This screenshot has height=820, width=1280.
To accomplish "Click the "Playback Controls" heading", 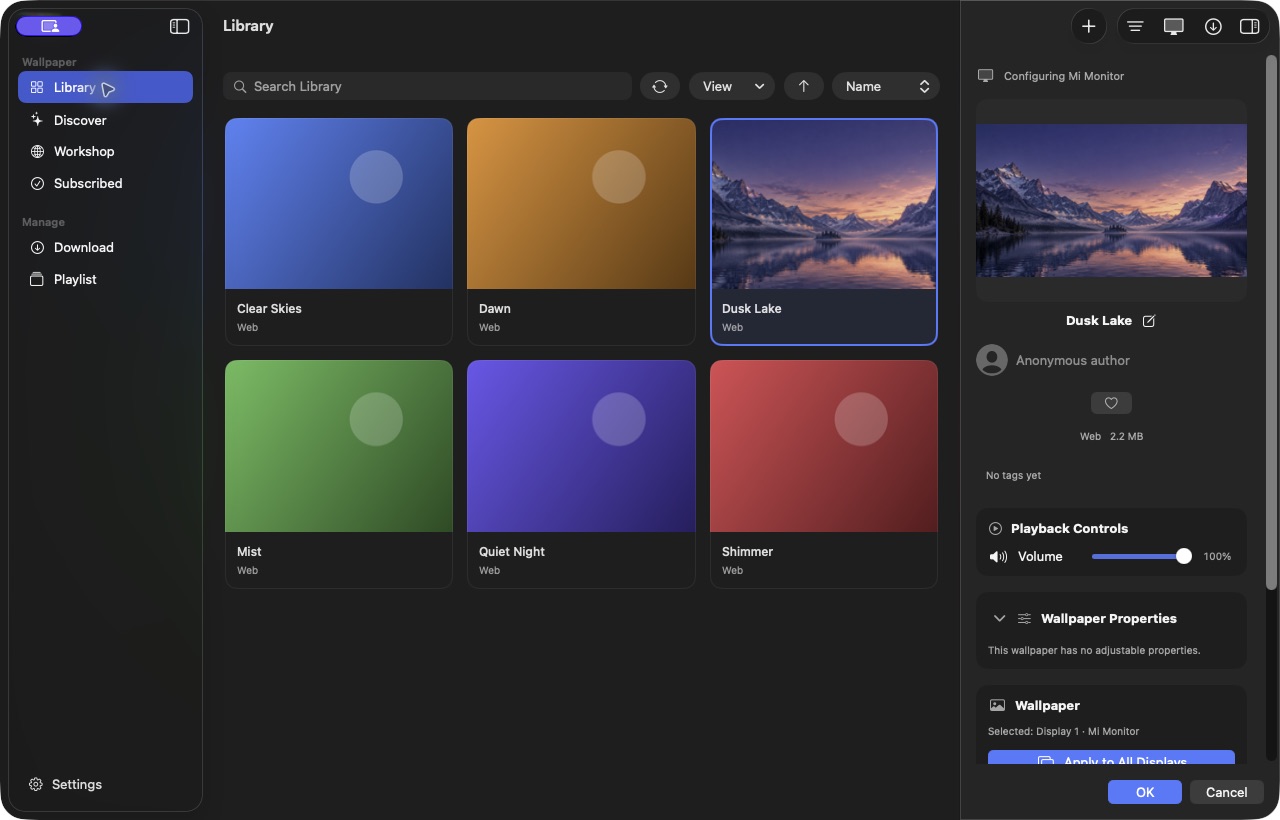I will 1069,528.
